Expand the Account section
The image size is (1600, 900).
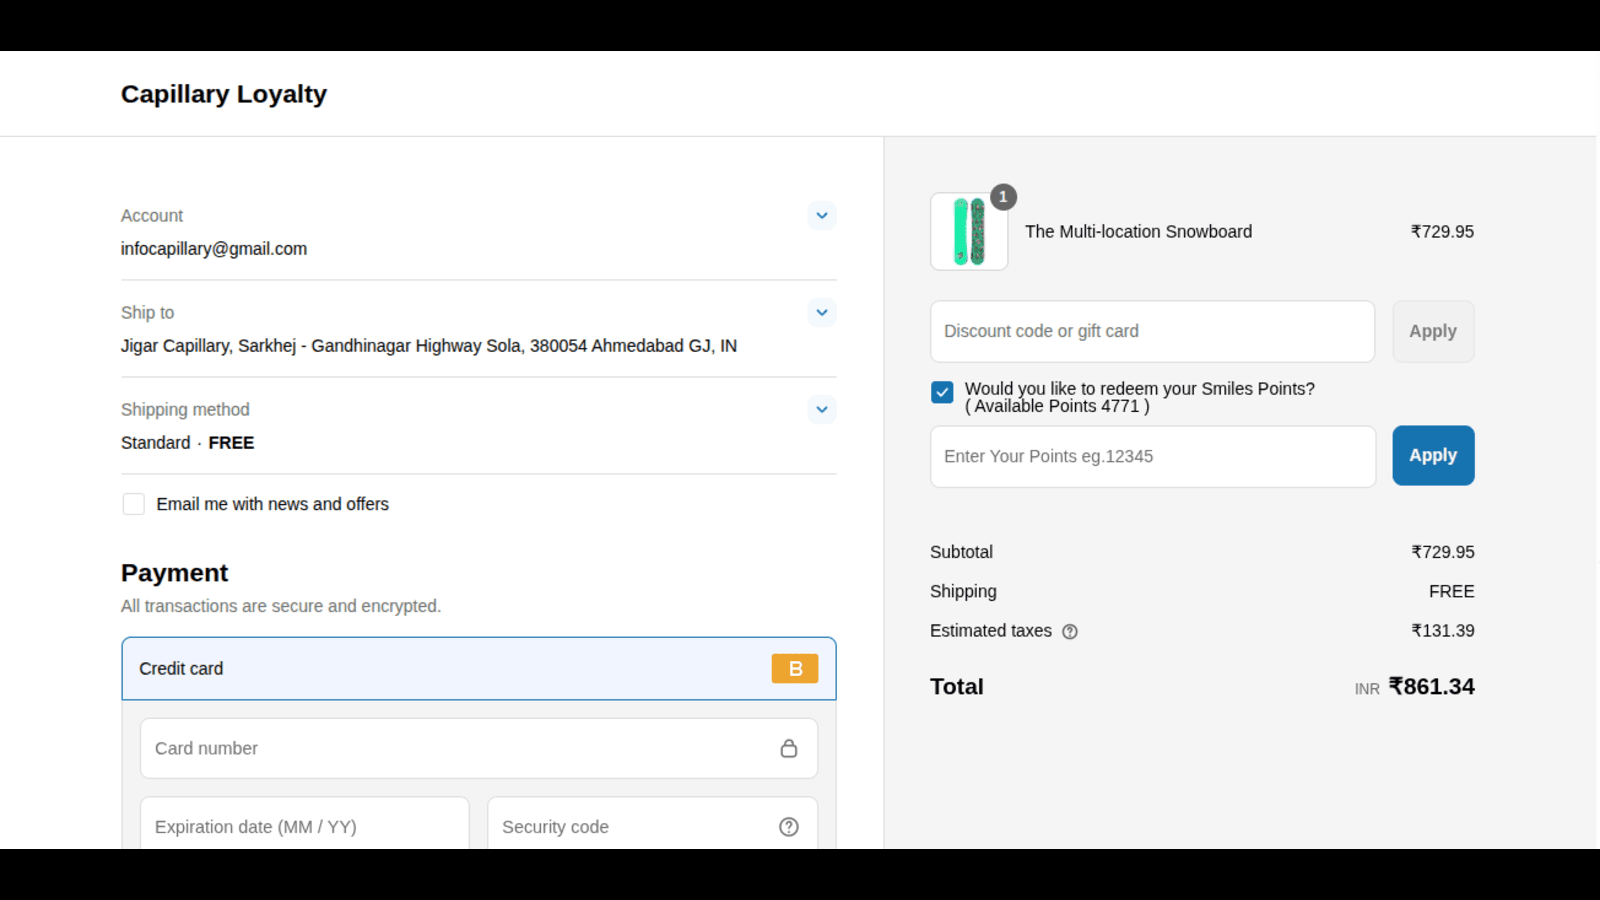pyautogui.click(x=821, y=215)
